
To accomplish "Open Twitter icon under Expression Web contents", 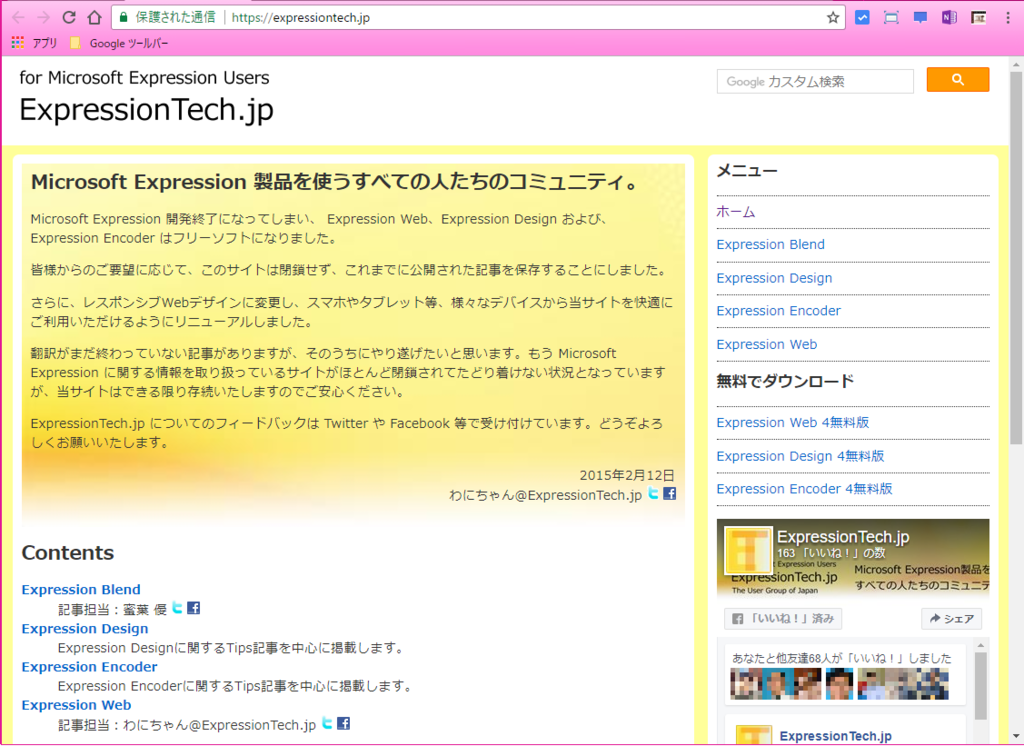I will point(327,723).
